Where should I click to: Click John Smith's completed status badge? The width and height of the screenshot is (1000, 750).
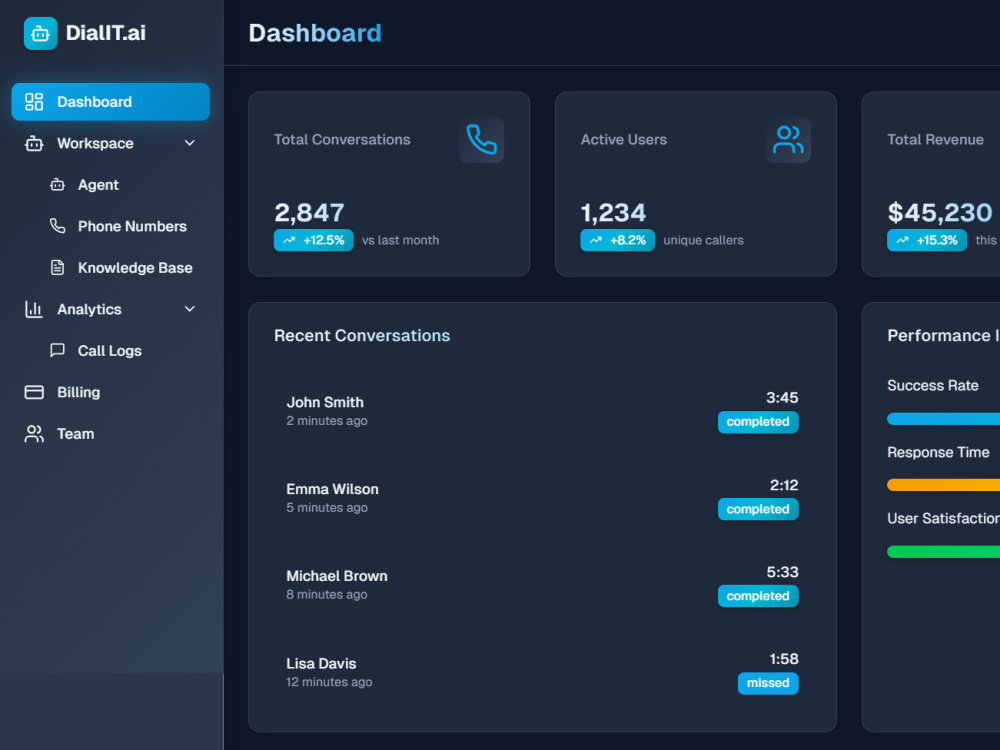(758, 422)
